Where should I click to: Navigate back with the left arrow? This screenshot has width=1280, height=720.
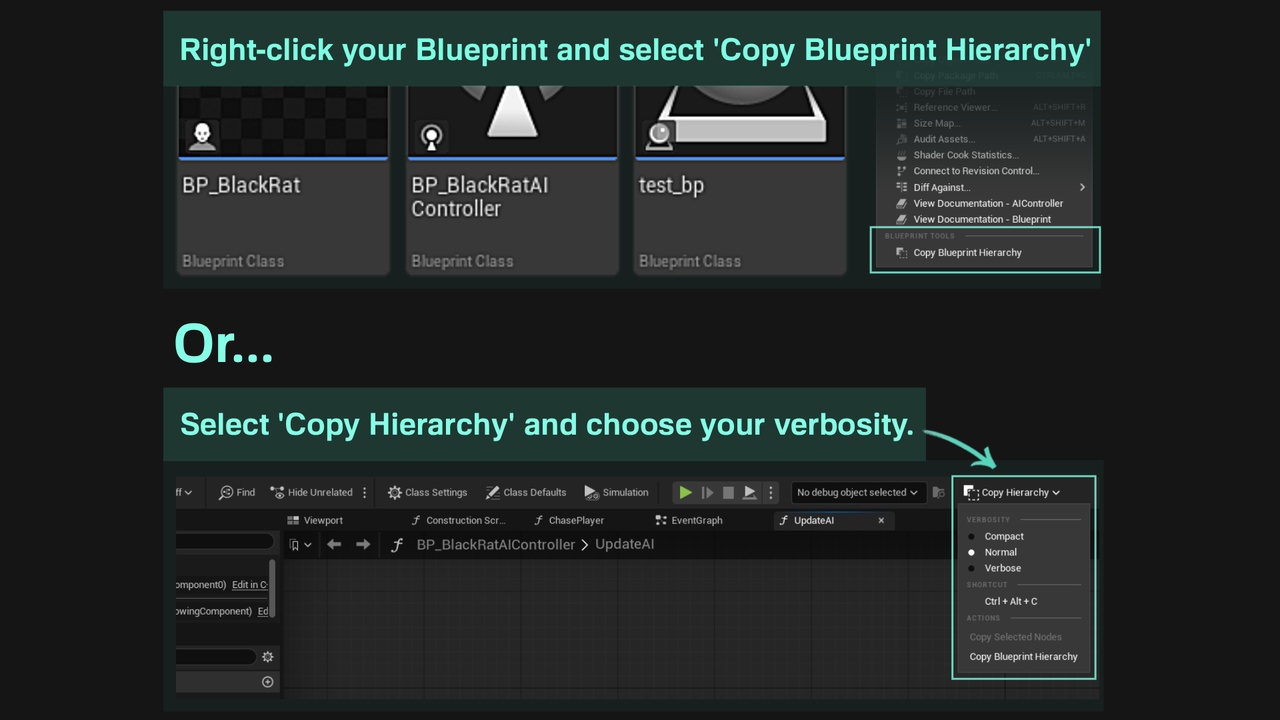[x=334, y=545]
